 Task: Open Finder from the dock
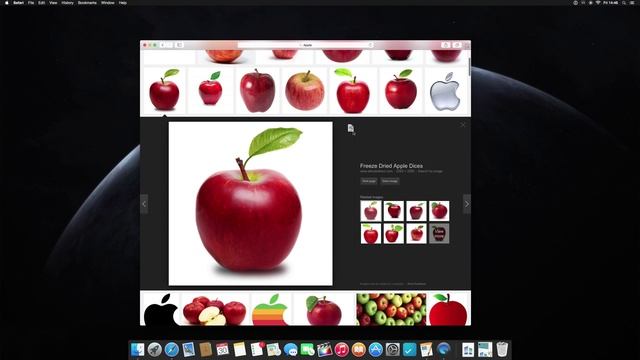click(138, 350)
